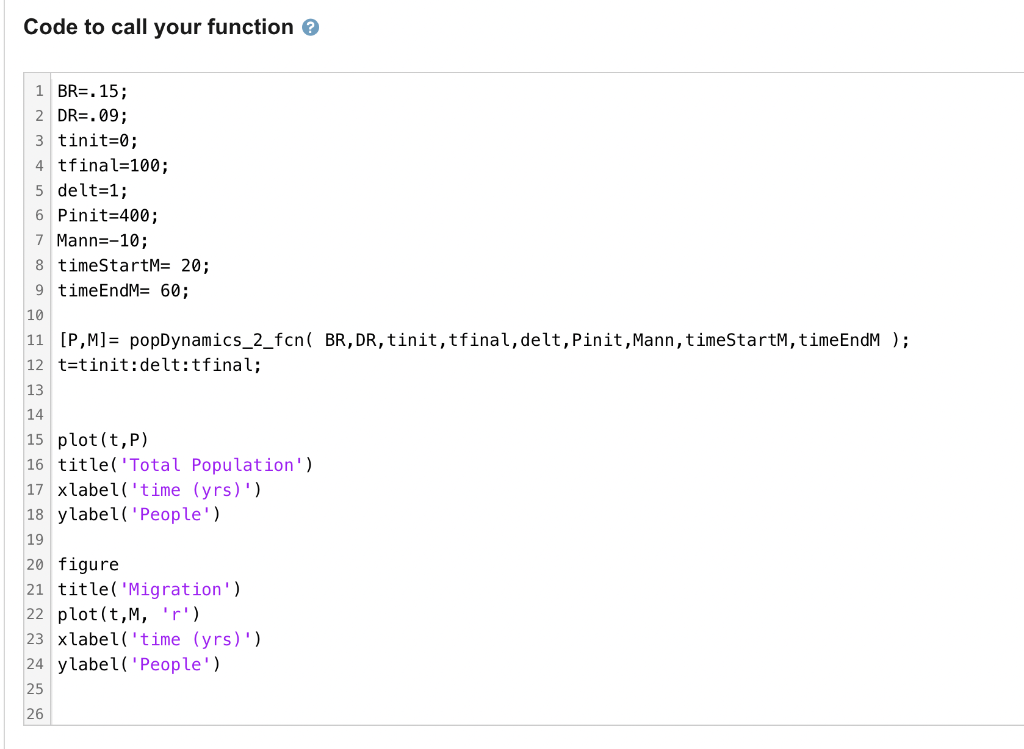The width and height of the screenshot is (1024, 749).
Task: Click the 'Total Population' title string
Action: [212, 465]
